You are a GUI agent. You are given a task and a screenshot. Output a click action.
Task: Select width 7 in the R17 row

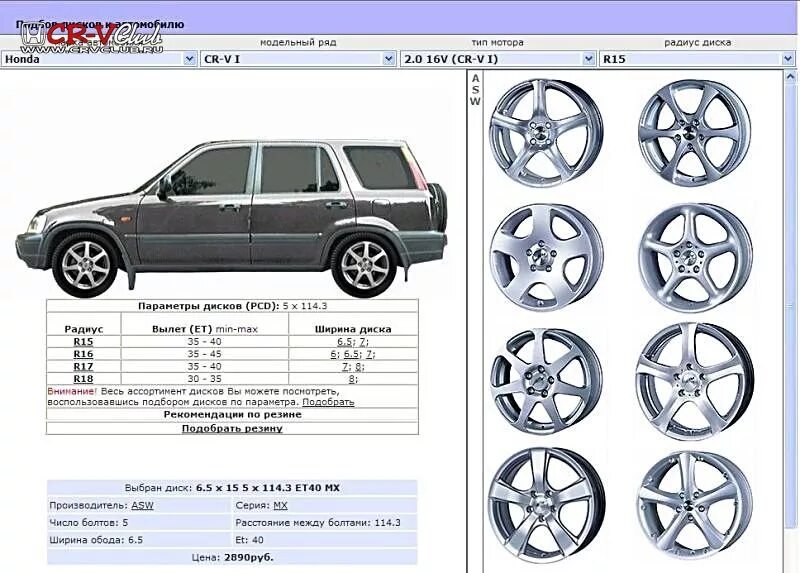pyautogui.click(x=345, y=366)
